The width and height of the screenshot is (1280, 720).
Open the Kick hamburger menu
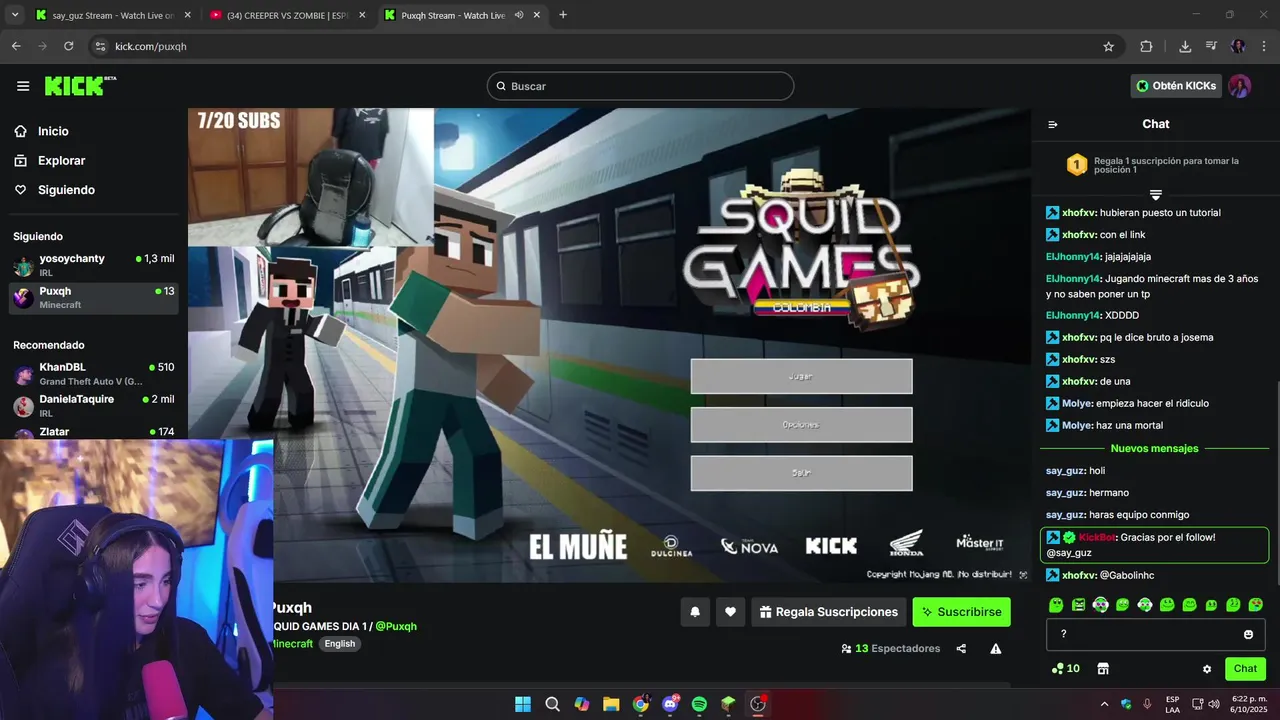pyautogui.click(x=23, y=86)
